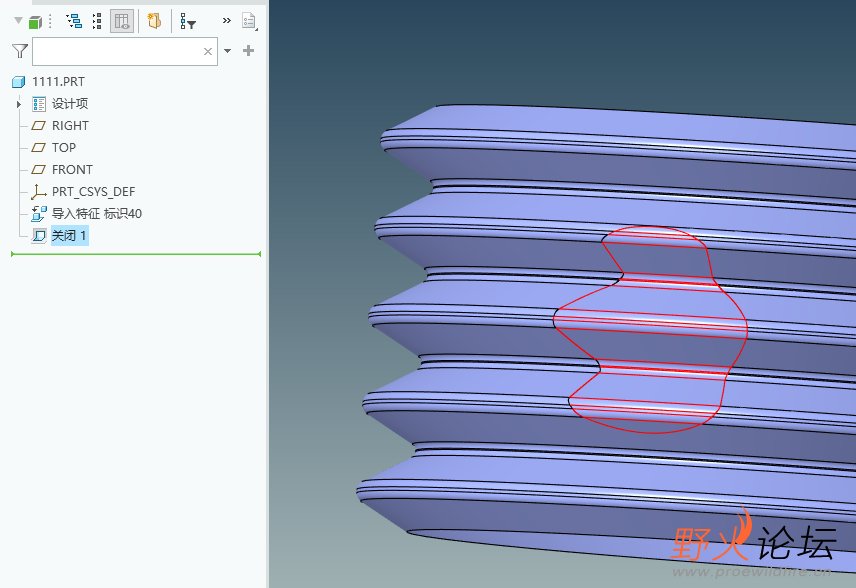Click inside the model tree search field
This screenshot has height=588, width=856.
pos(115,51)
